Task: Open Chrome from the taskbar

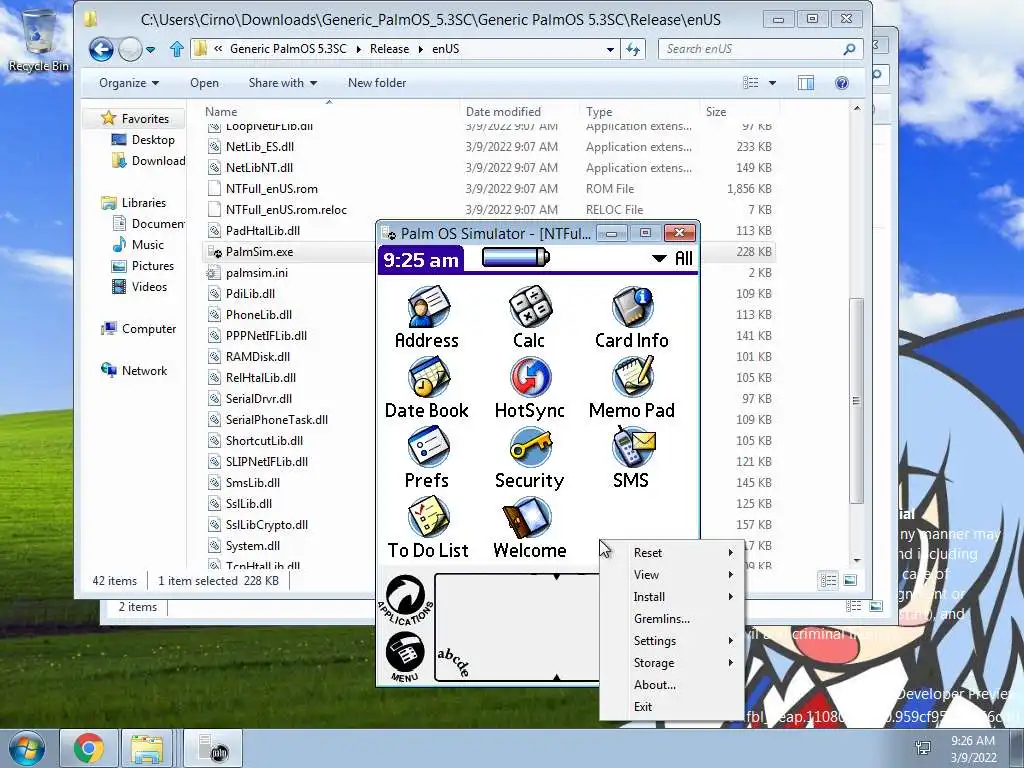Action: tap(89, 748)
